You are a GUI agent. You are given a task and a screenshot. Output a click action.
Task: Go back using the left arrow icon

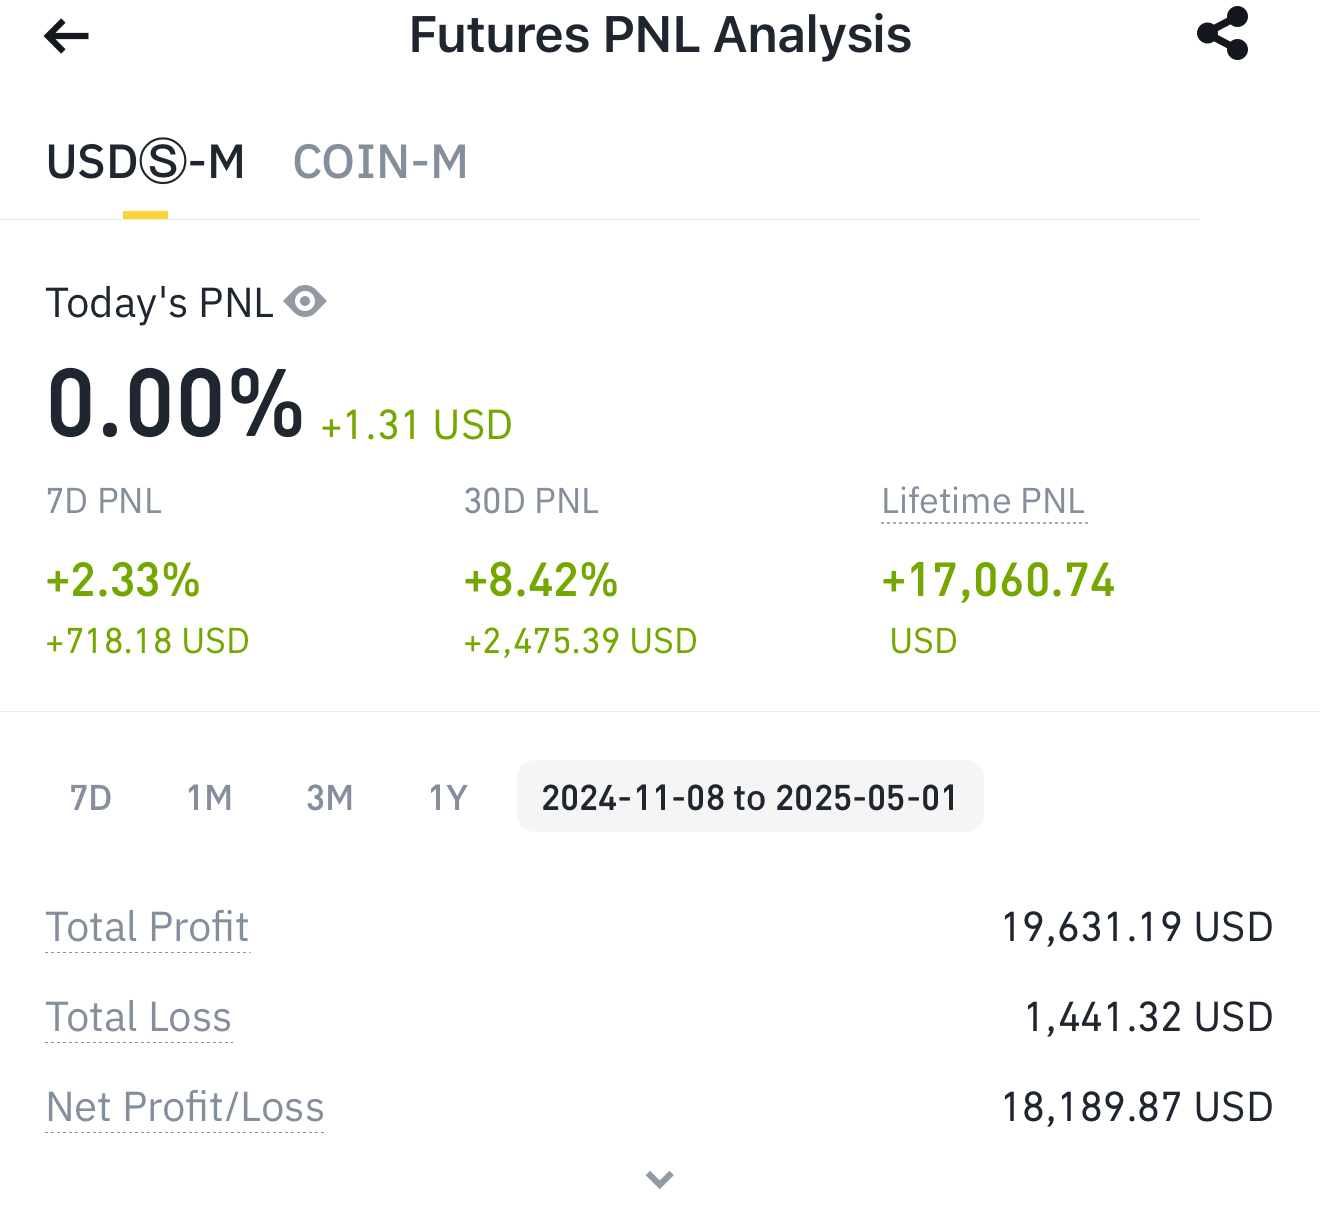(67, 37)
